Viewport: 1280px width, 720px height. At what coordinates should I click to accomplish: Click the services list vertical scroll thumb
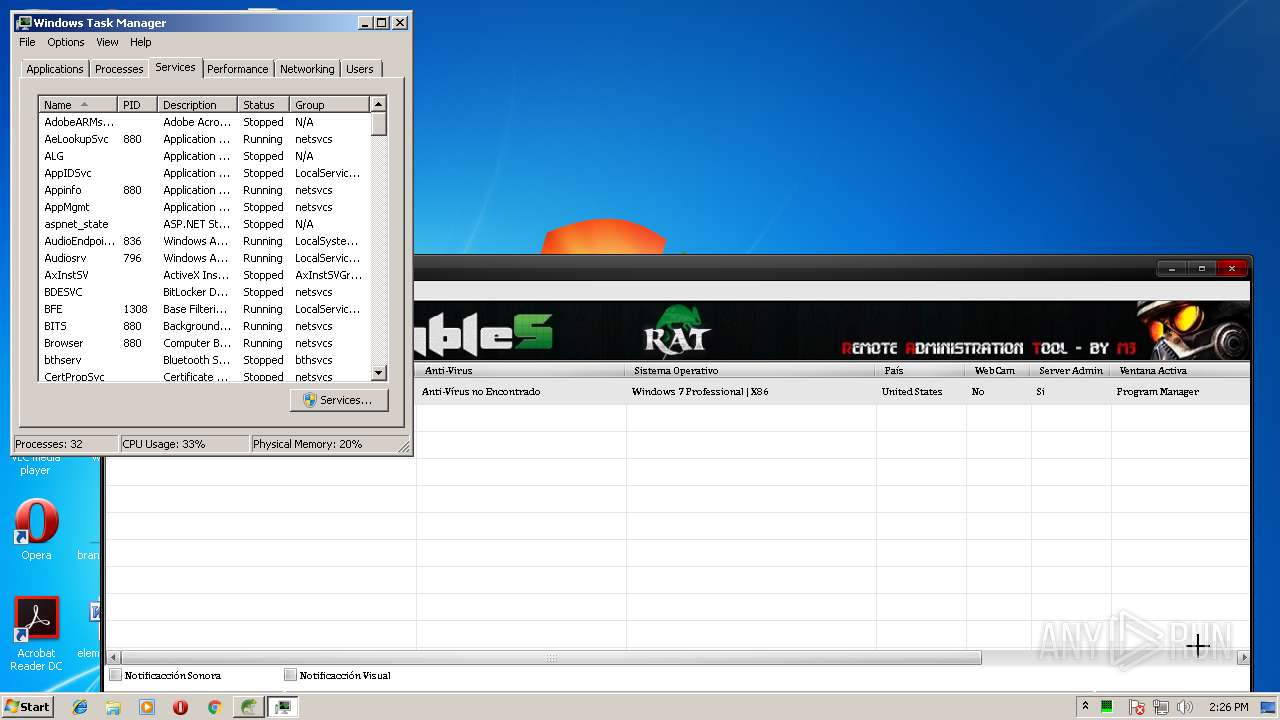(378, 123)
